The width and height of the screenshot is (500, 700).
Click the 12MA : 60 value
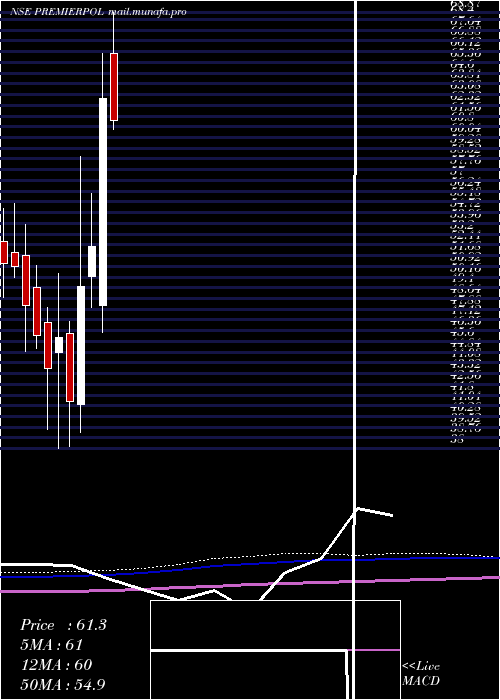pyautogui.click(x=56, y=665)
